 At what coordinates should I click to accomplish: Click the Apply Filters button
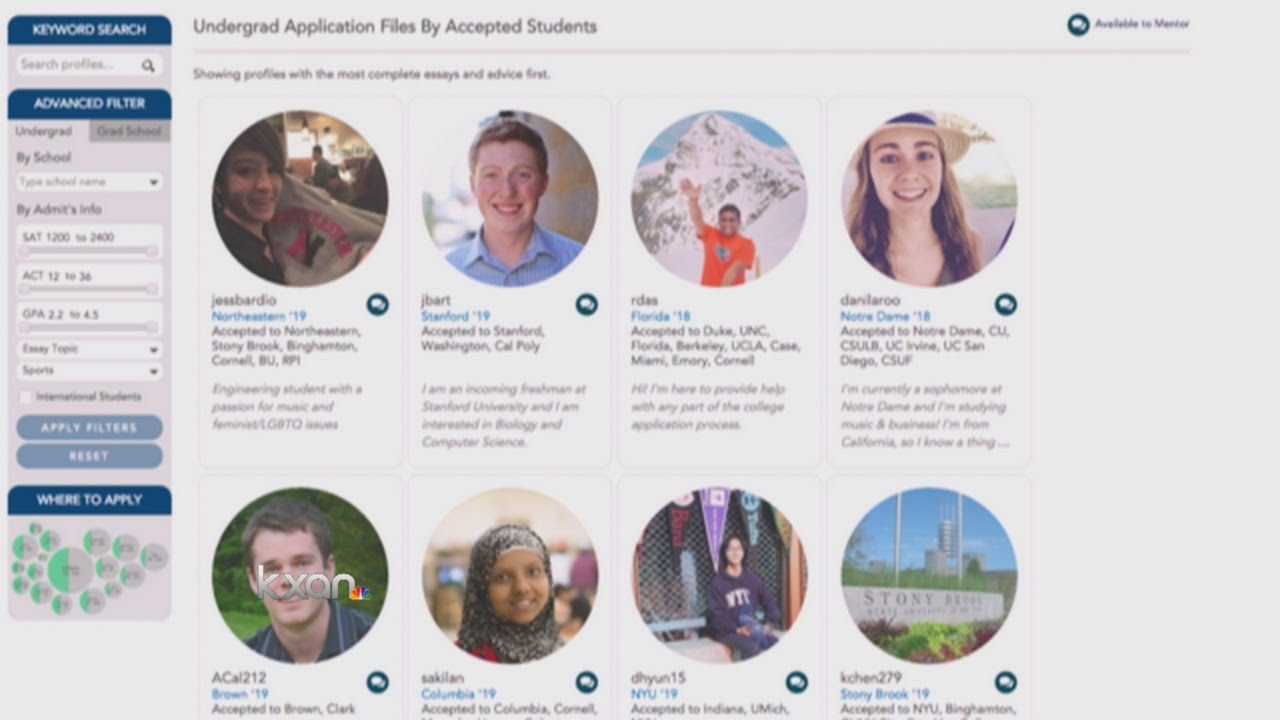pyautogui.click(x=89, y=428)
